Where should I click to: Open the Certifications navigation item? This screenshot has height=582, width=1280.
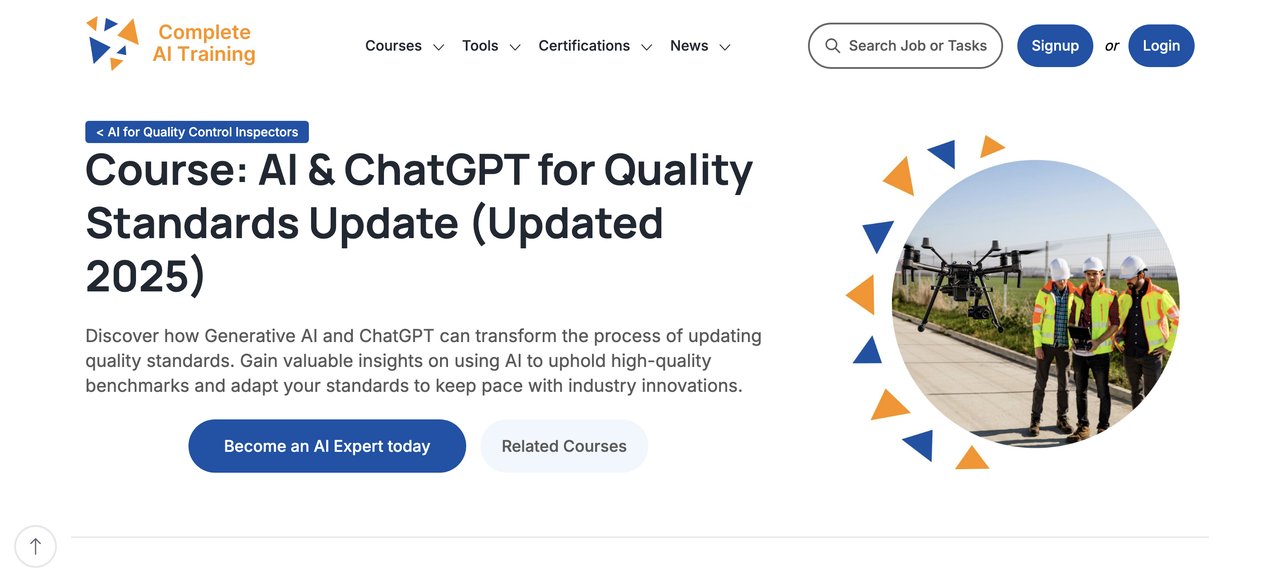pyautogui.click(x=584, y=45)
